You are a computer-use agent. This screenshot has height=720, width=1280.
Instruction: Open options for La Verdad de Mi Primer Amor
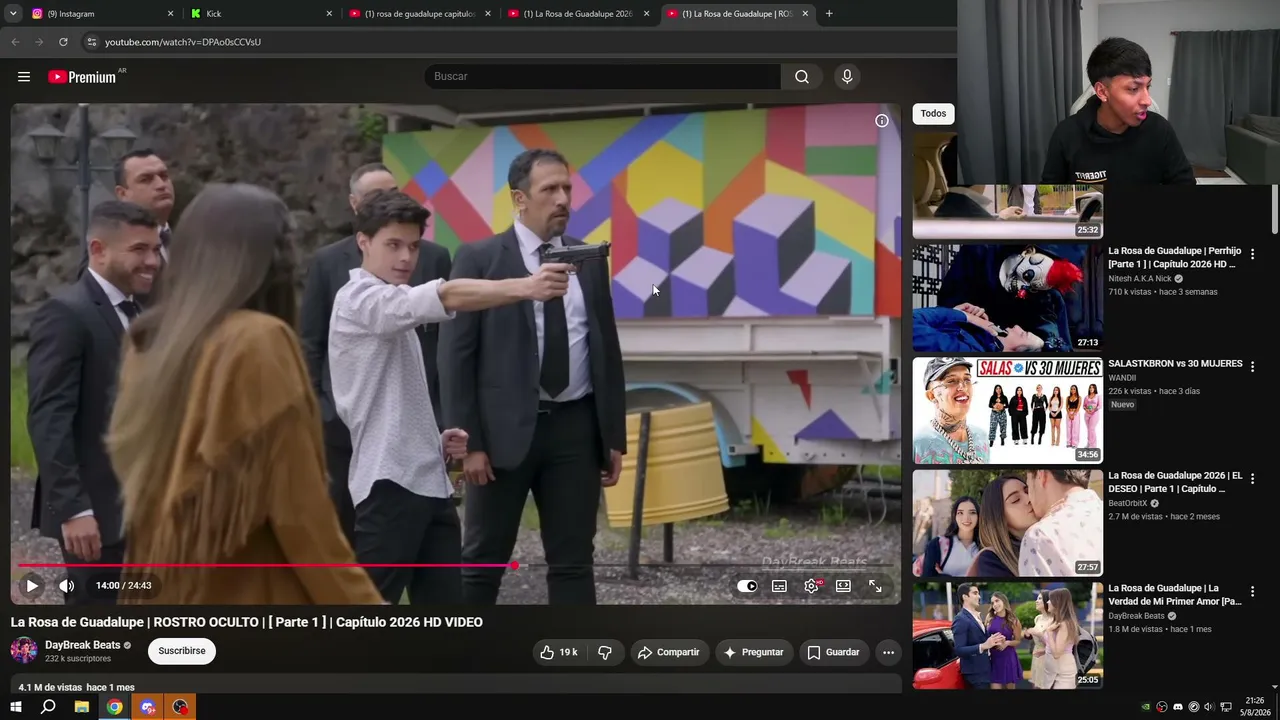[1252, 592]
